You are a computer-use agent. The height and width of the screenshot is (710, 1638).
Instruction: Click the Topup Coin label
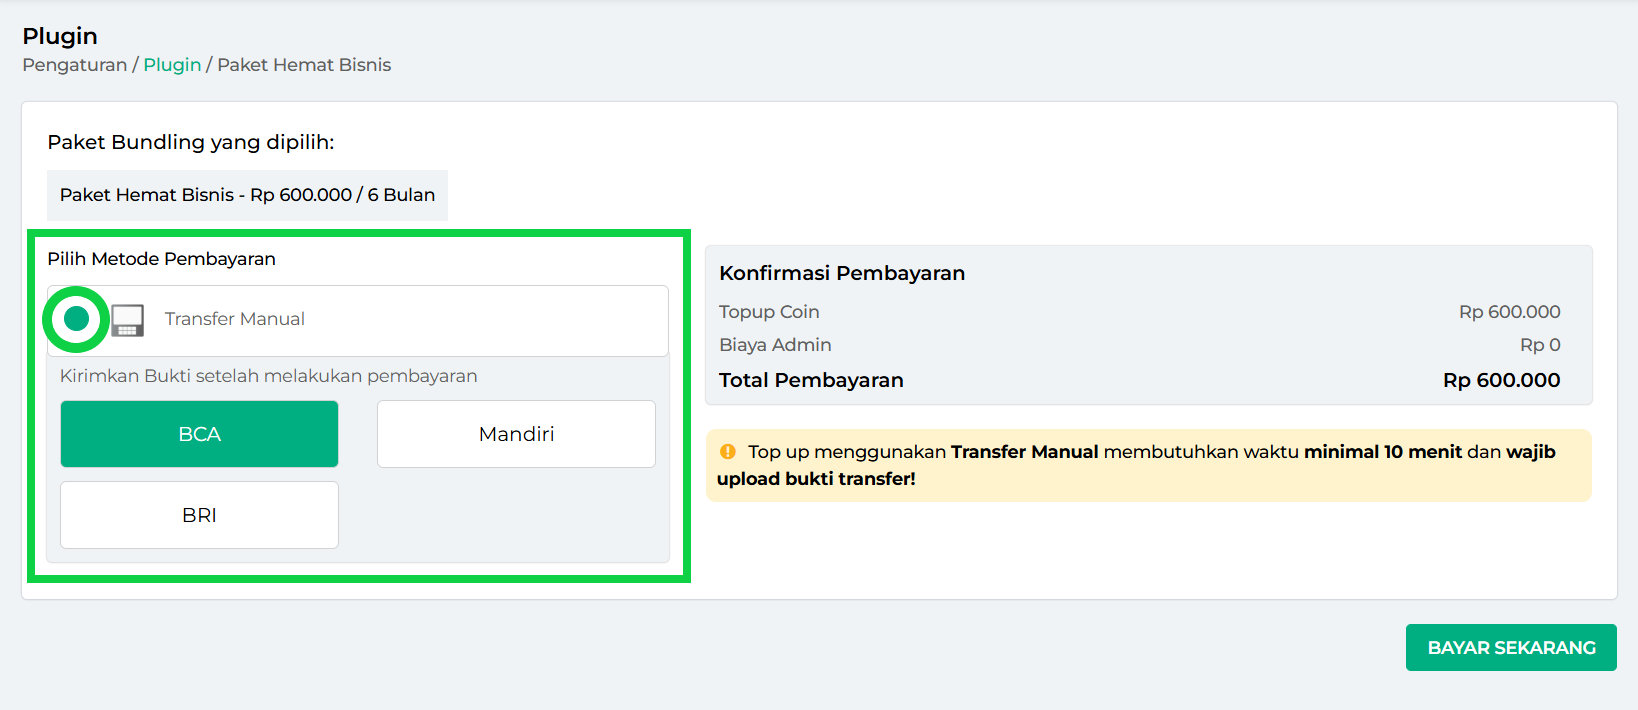coord(769,312)
